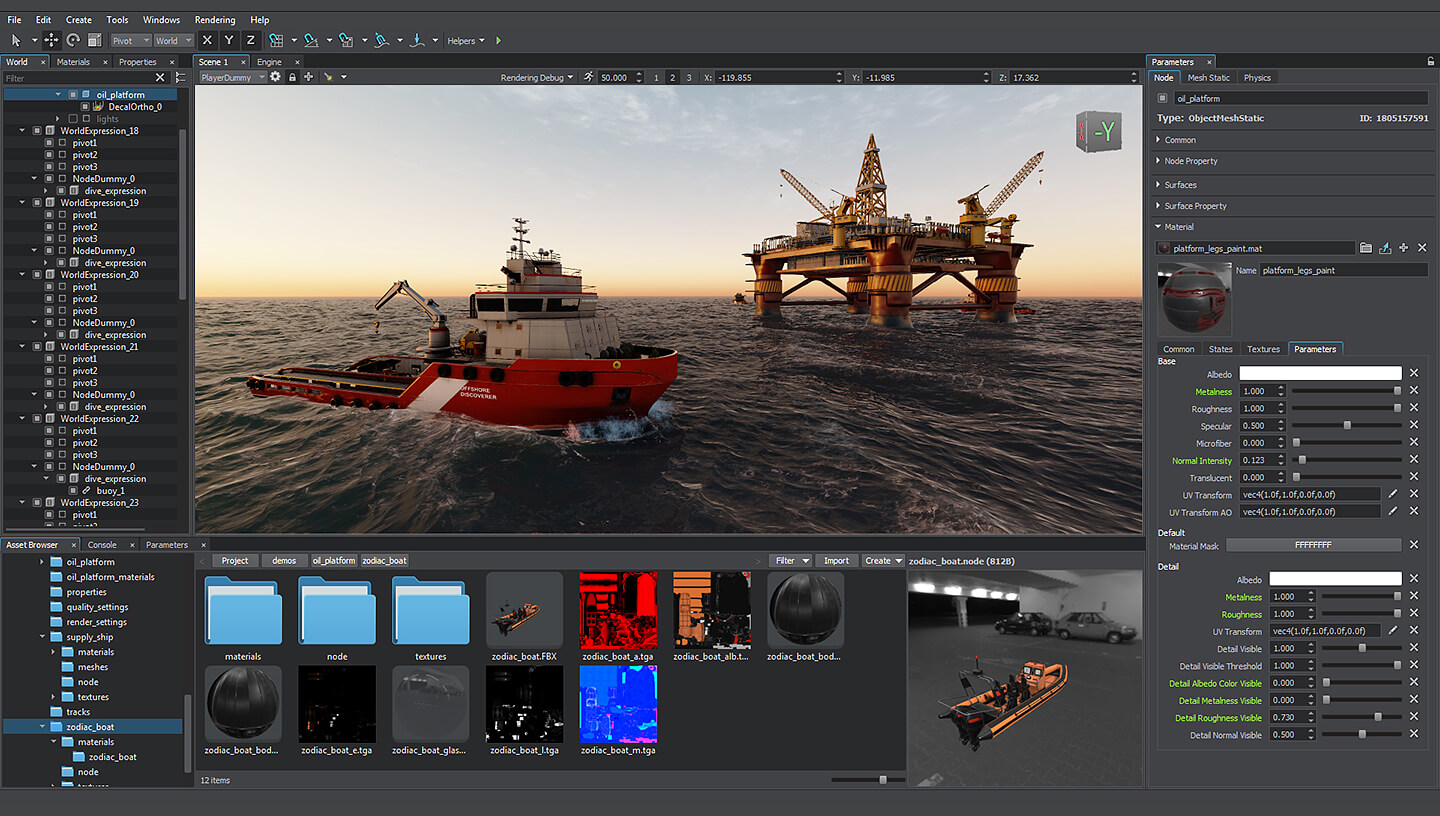Open camera settings gear next to PlayerDummy

coord(276,77)
